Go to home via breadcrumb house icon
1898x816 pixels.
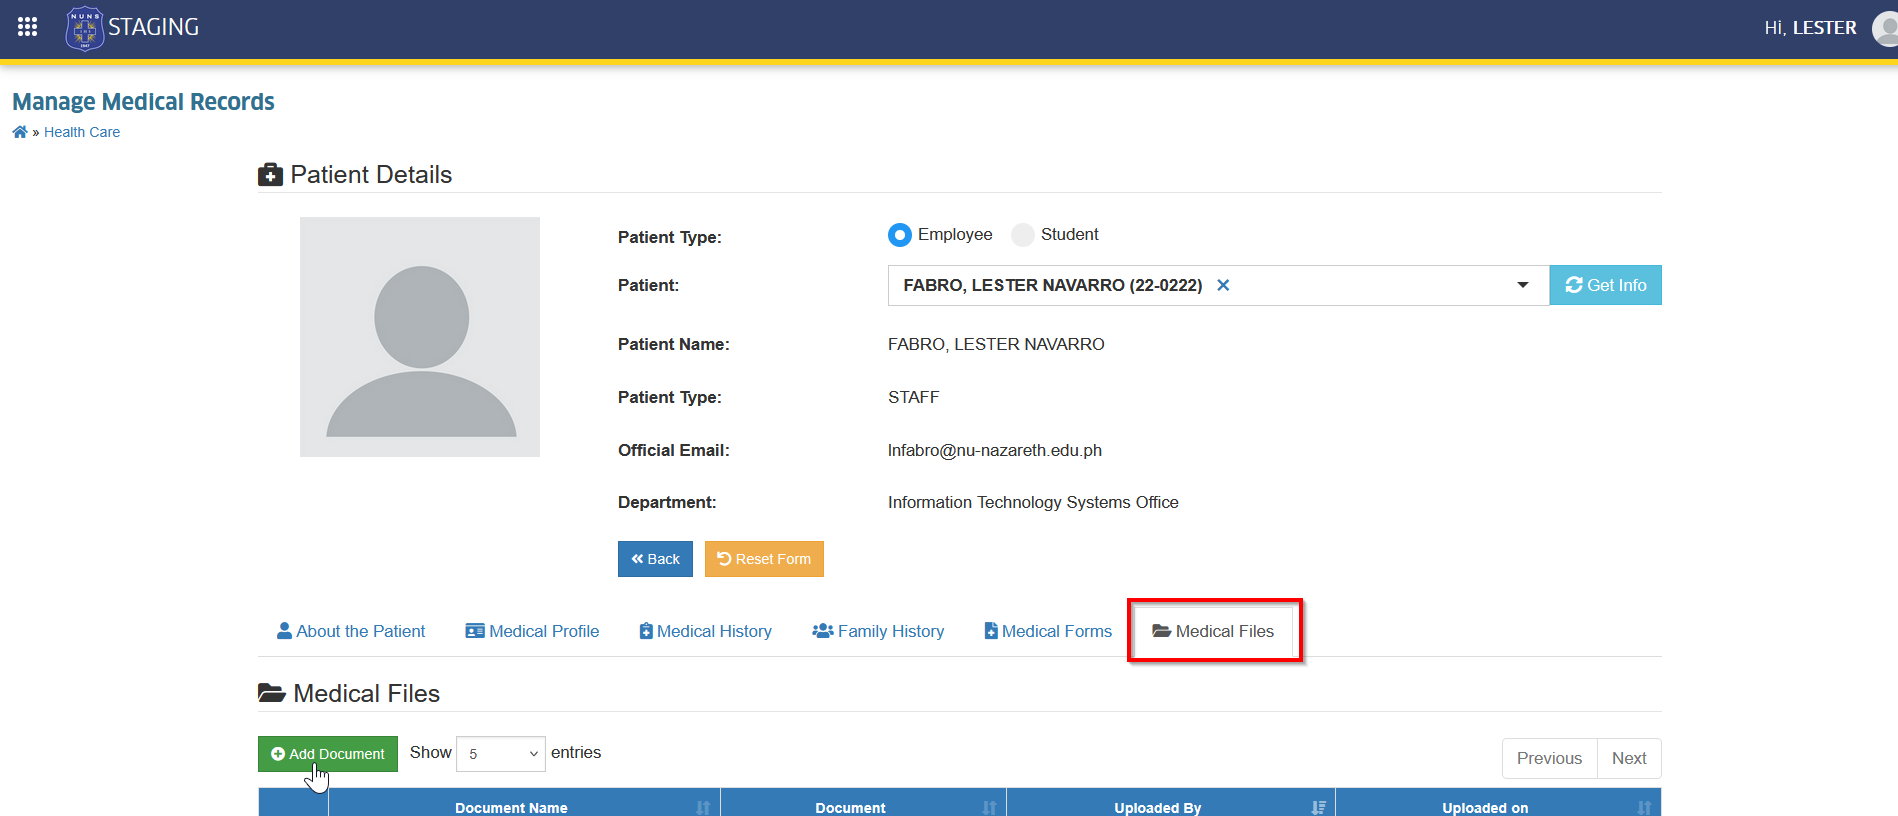click(x=20, y=132)
